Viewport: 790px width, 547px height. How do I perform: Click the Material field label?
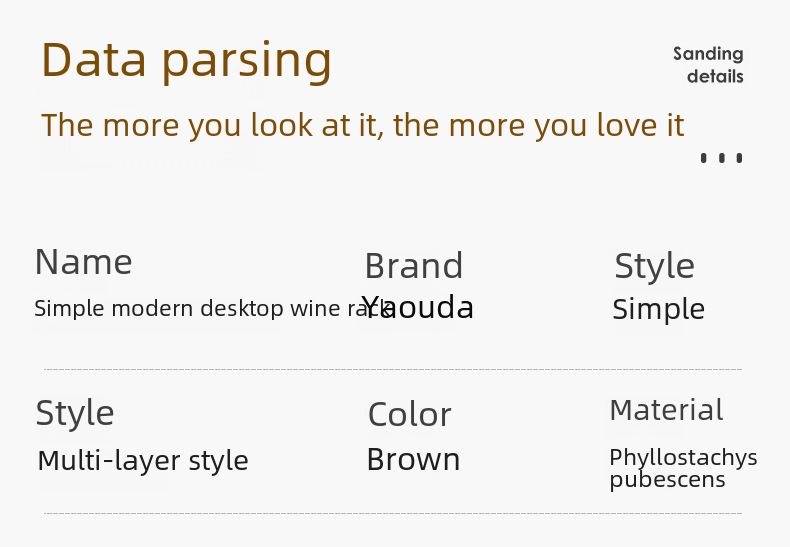[x=667, y=410]
